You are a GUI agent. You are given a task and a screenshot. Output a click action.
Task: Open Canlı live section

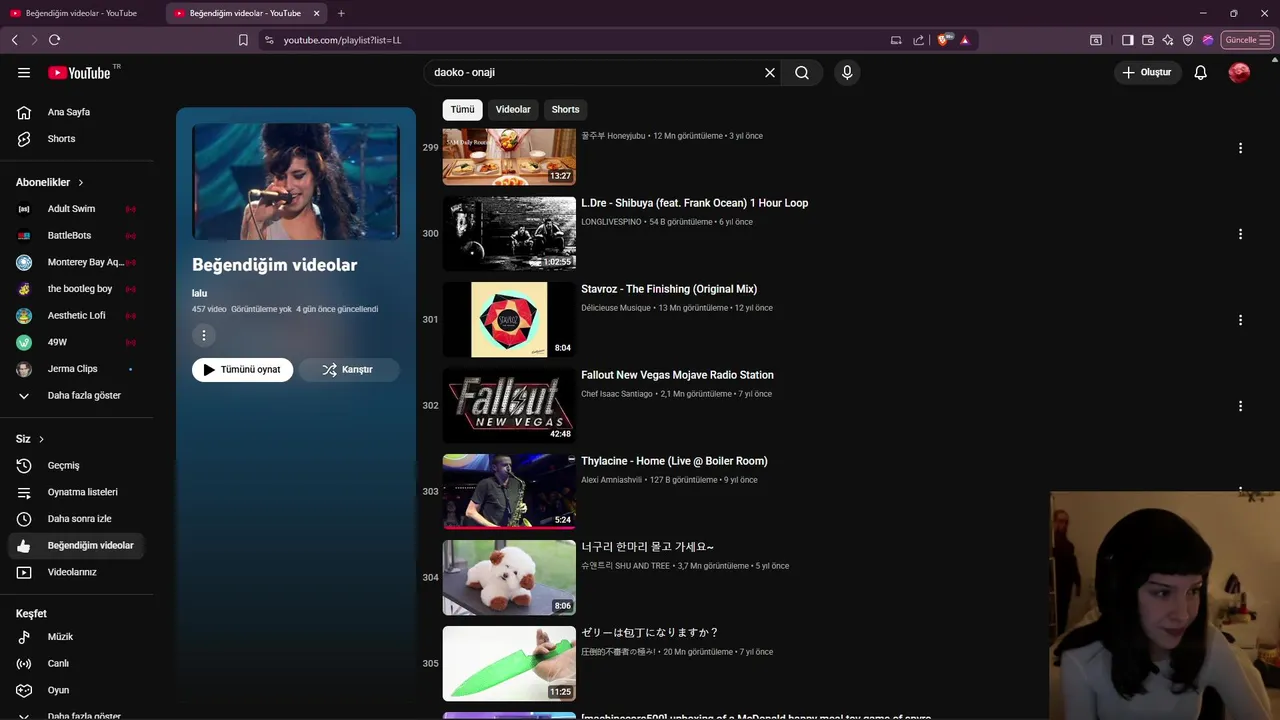coord(78,663)
